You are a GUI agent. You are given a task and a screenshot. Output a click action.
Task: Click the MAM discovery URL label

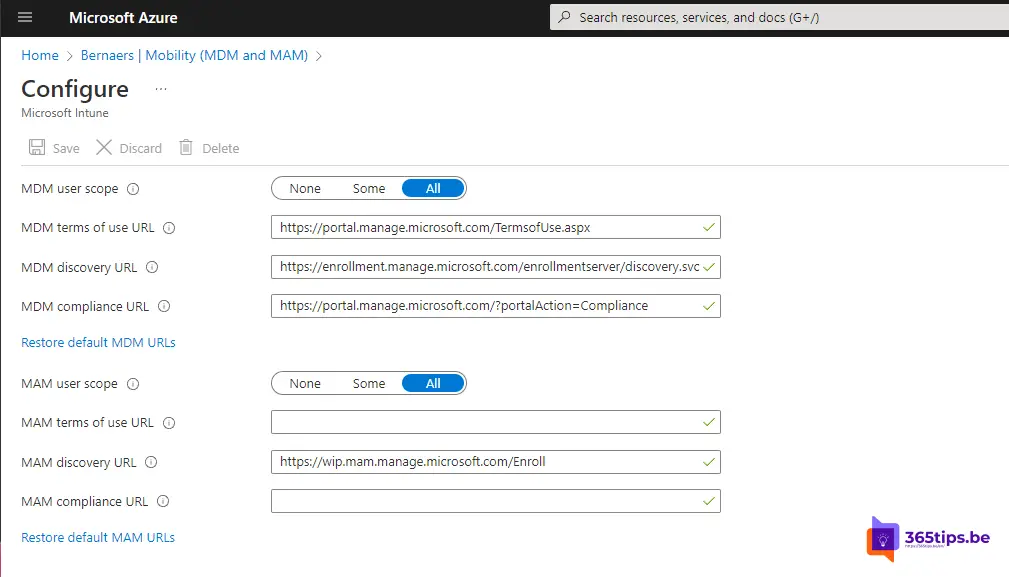click(79, 463)
